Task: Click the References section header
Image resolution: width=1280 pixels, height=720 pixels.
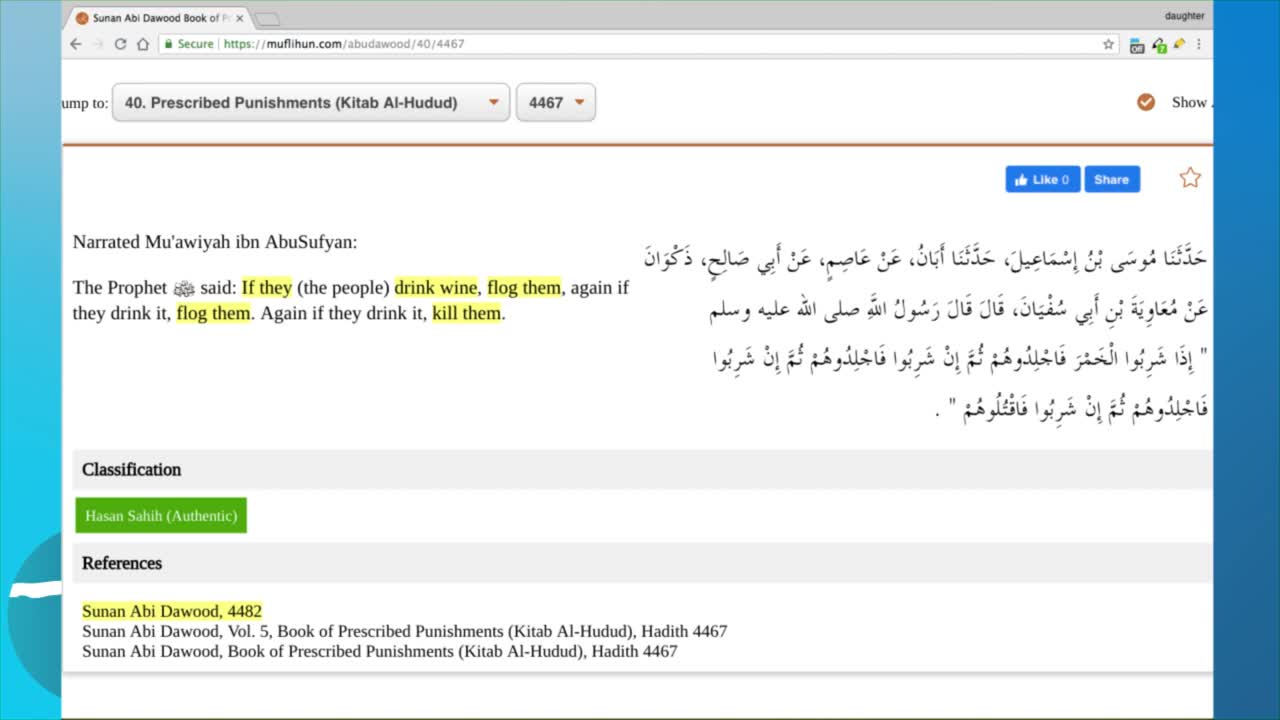Action: pyautogui.click(x=642, y=563)
